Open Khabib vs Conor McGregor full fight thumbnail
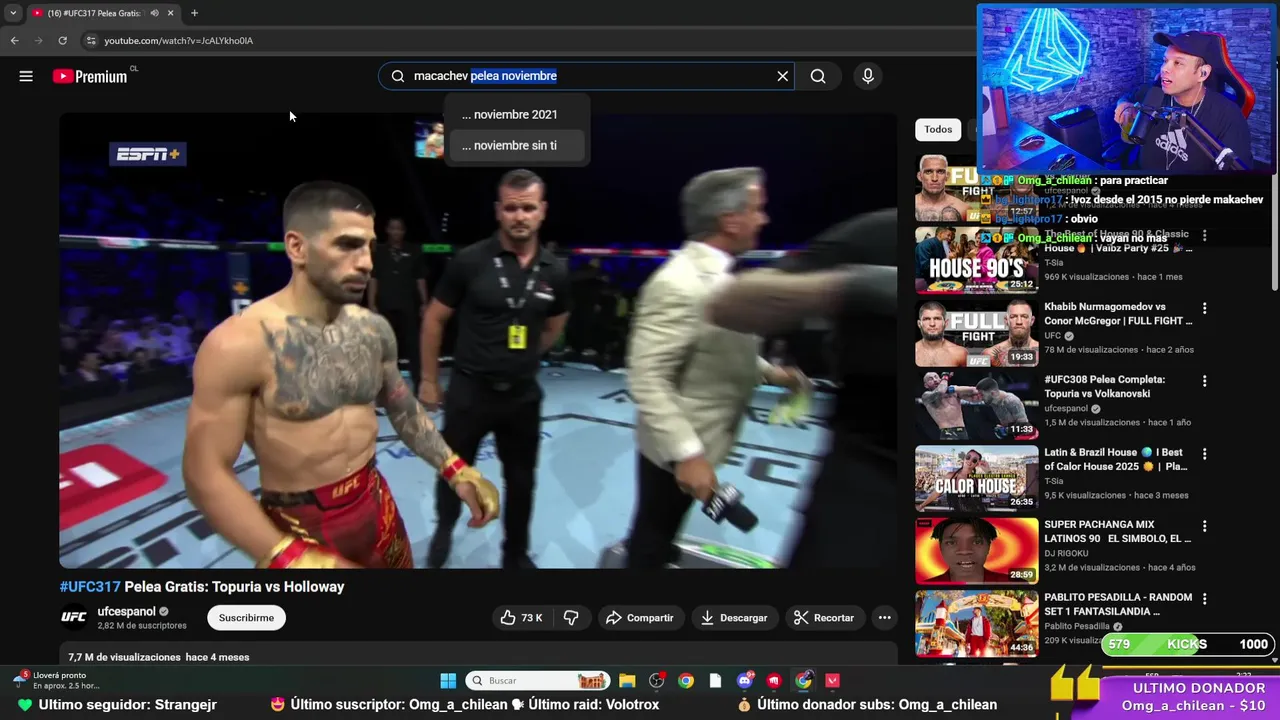Image resolution: width=1280 pixels, height=720 pixels. click(x=976, y=334)
